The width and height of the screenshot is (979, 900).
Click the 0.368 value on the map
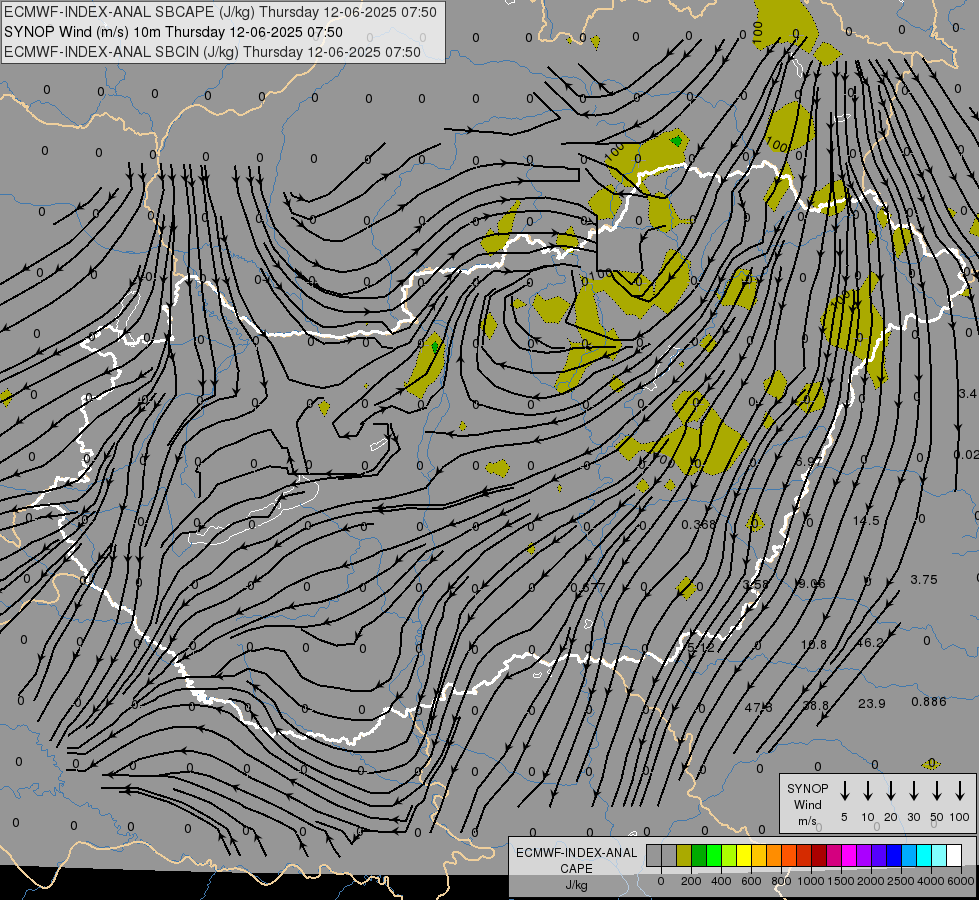tap(699, 525)
